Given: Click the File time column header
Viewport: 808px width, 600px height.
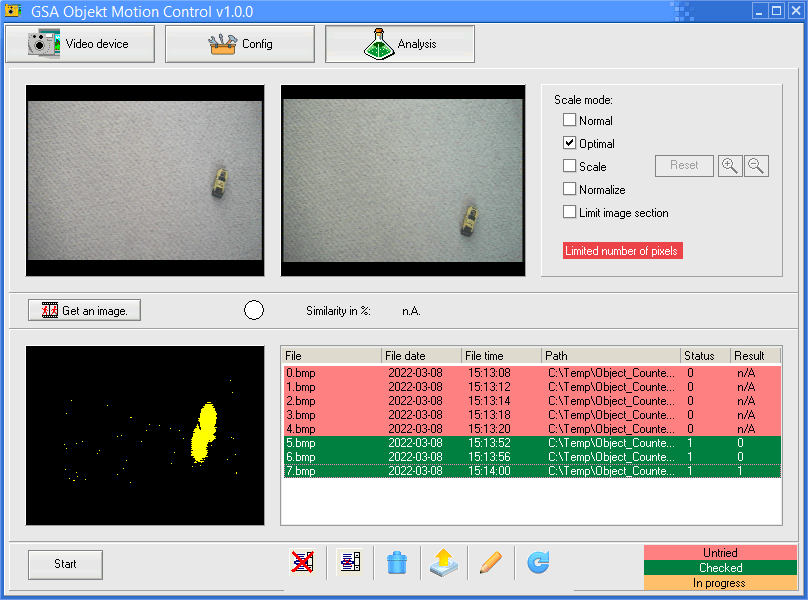Looking at the screenshot, I should pos(501,356).
